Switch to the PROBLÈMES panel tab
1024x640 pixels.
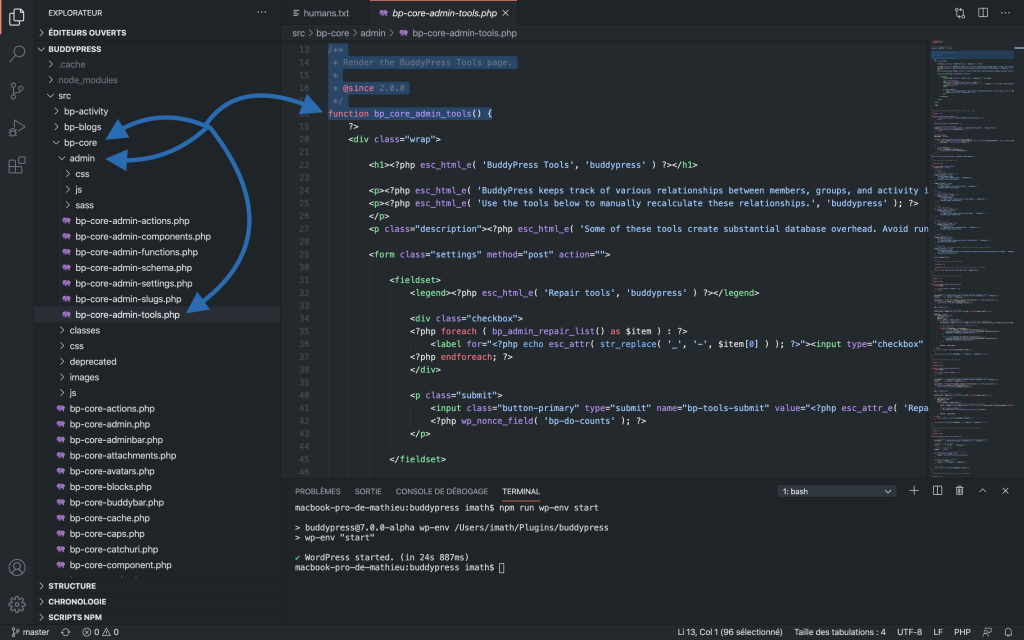(317, 492)
